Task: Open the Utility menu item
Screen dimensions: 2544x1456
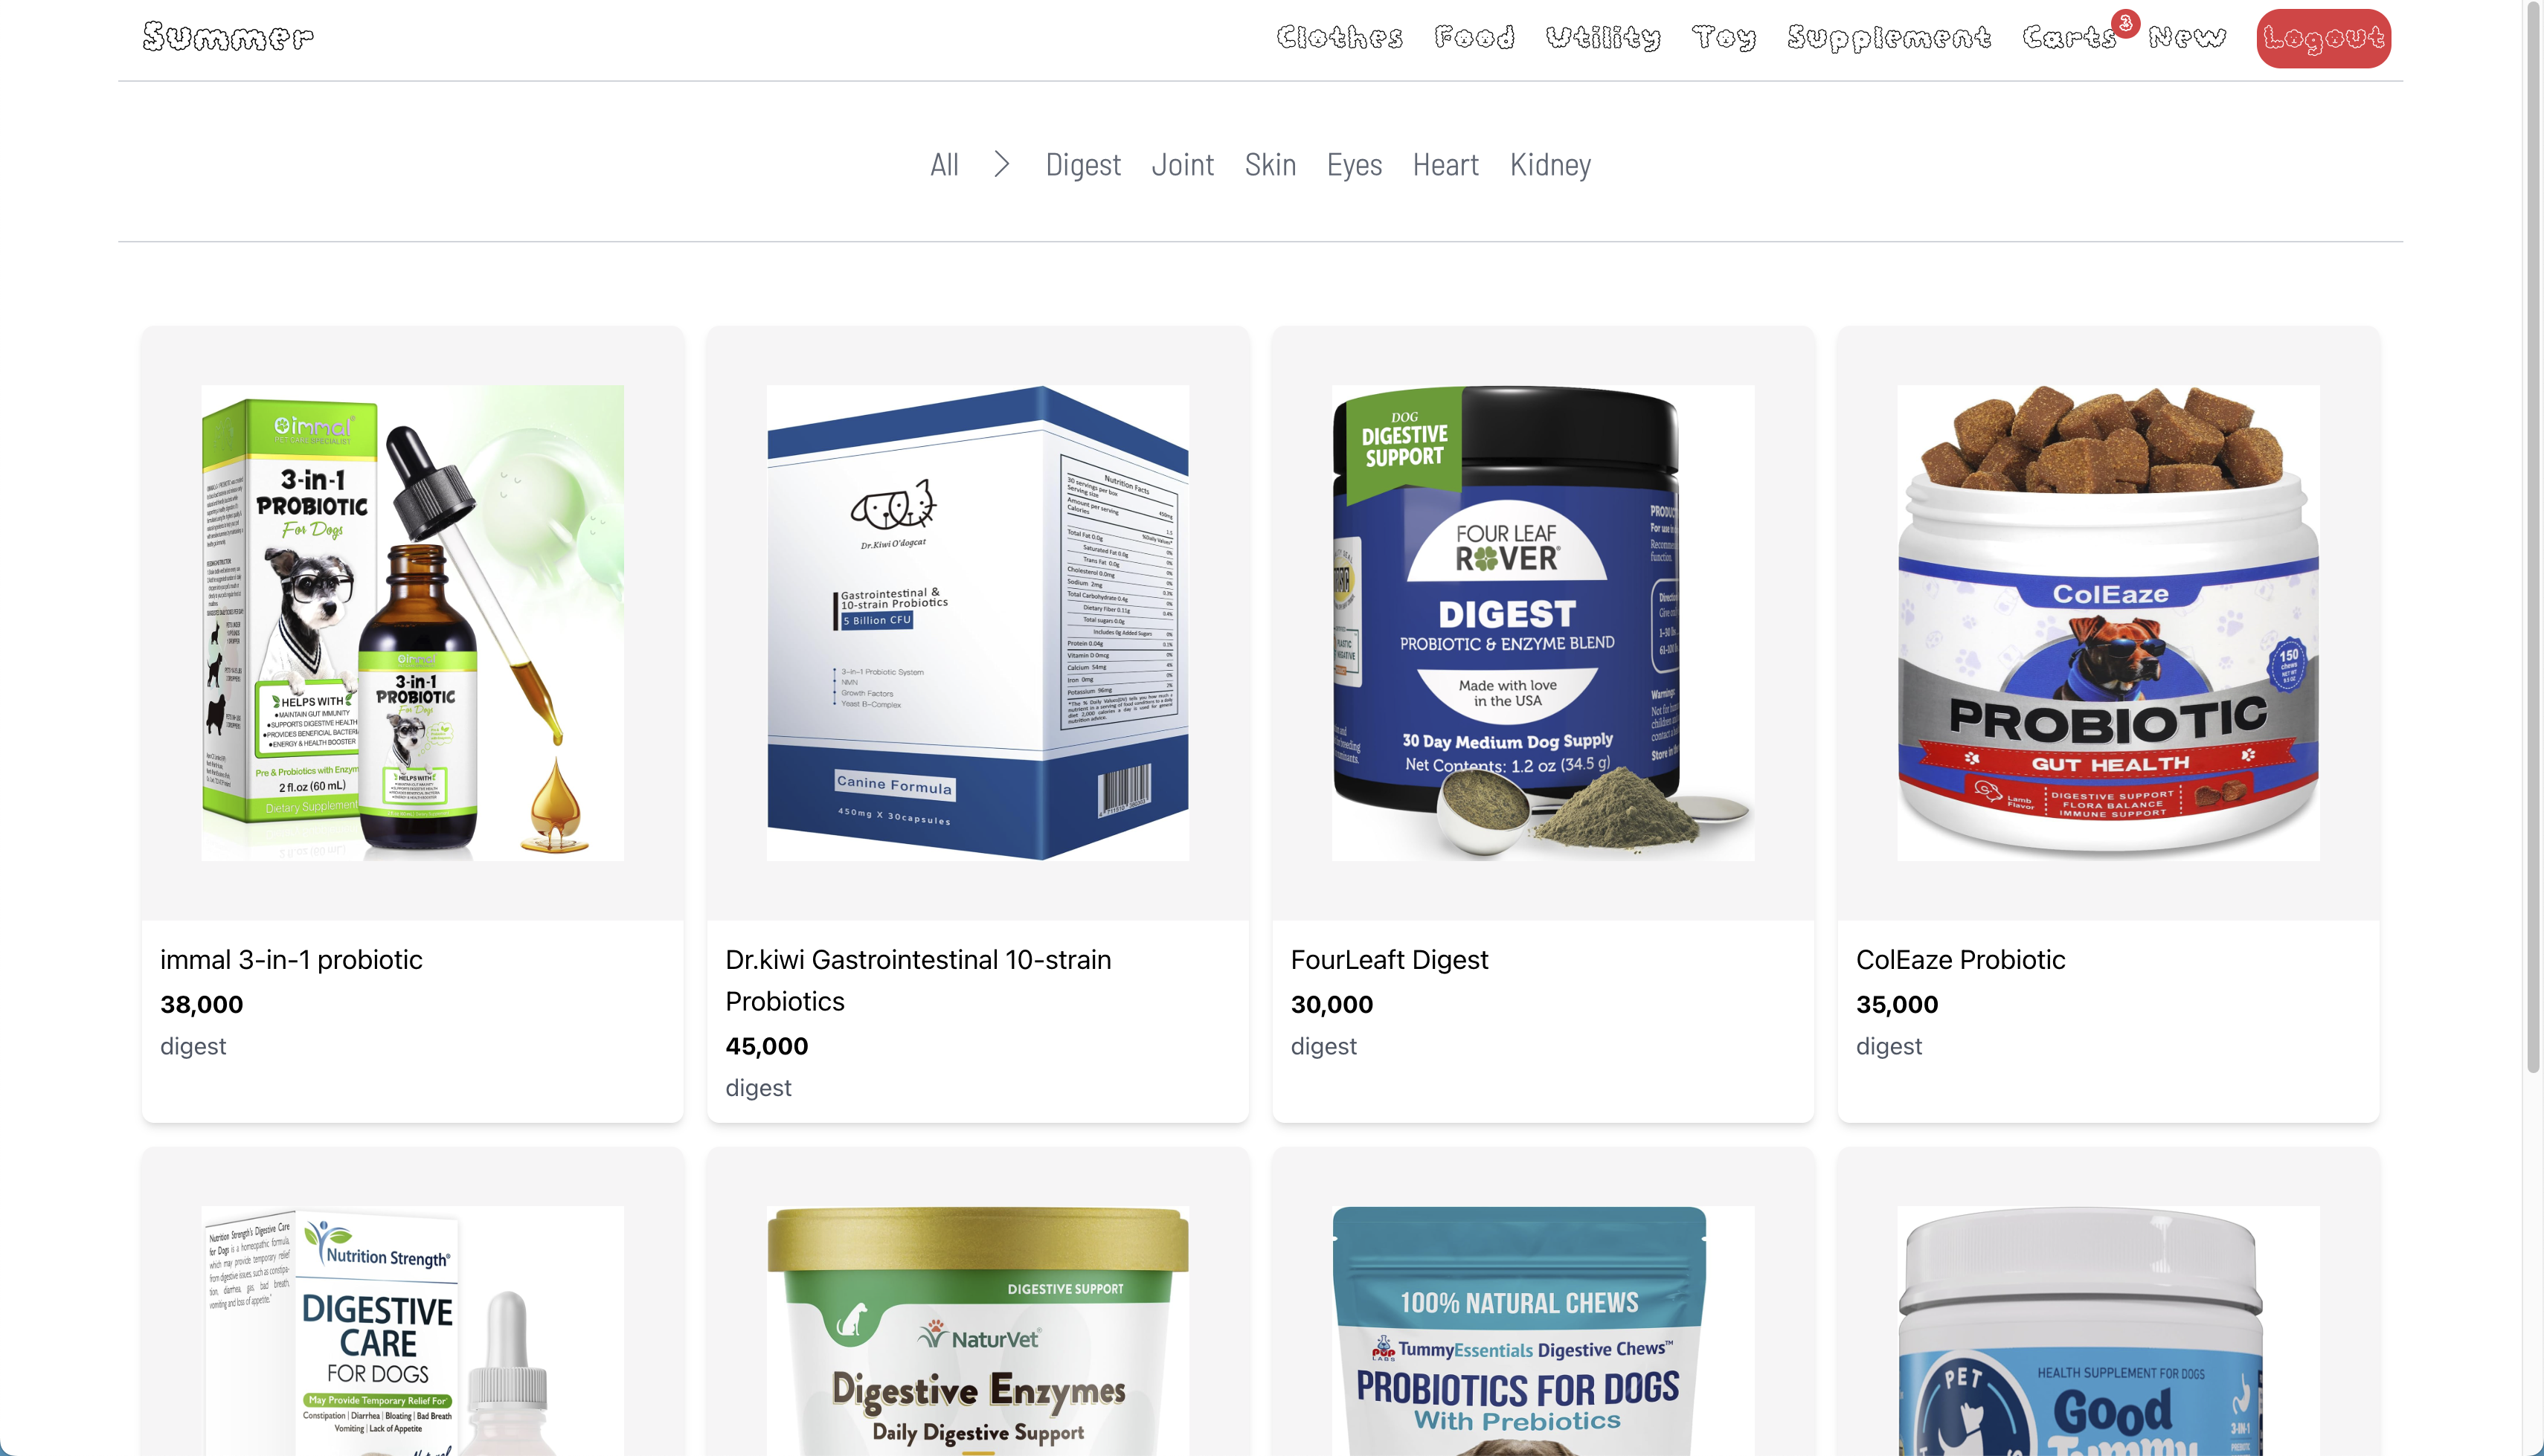Action: [x=1603, y=38]
